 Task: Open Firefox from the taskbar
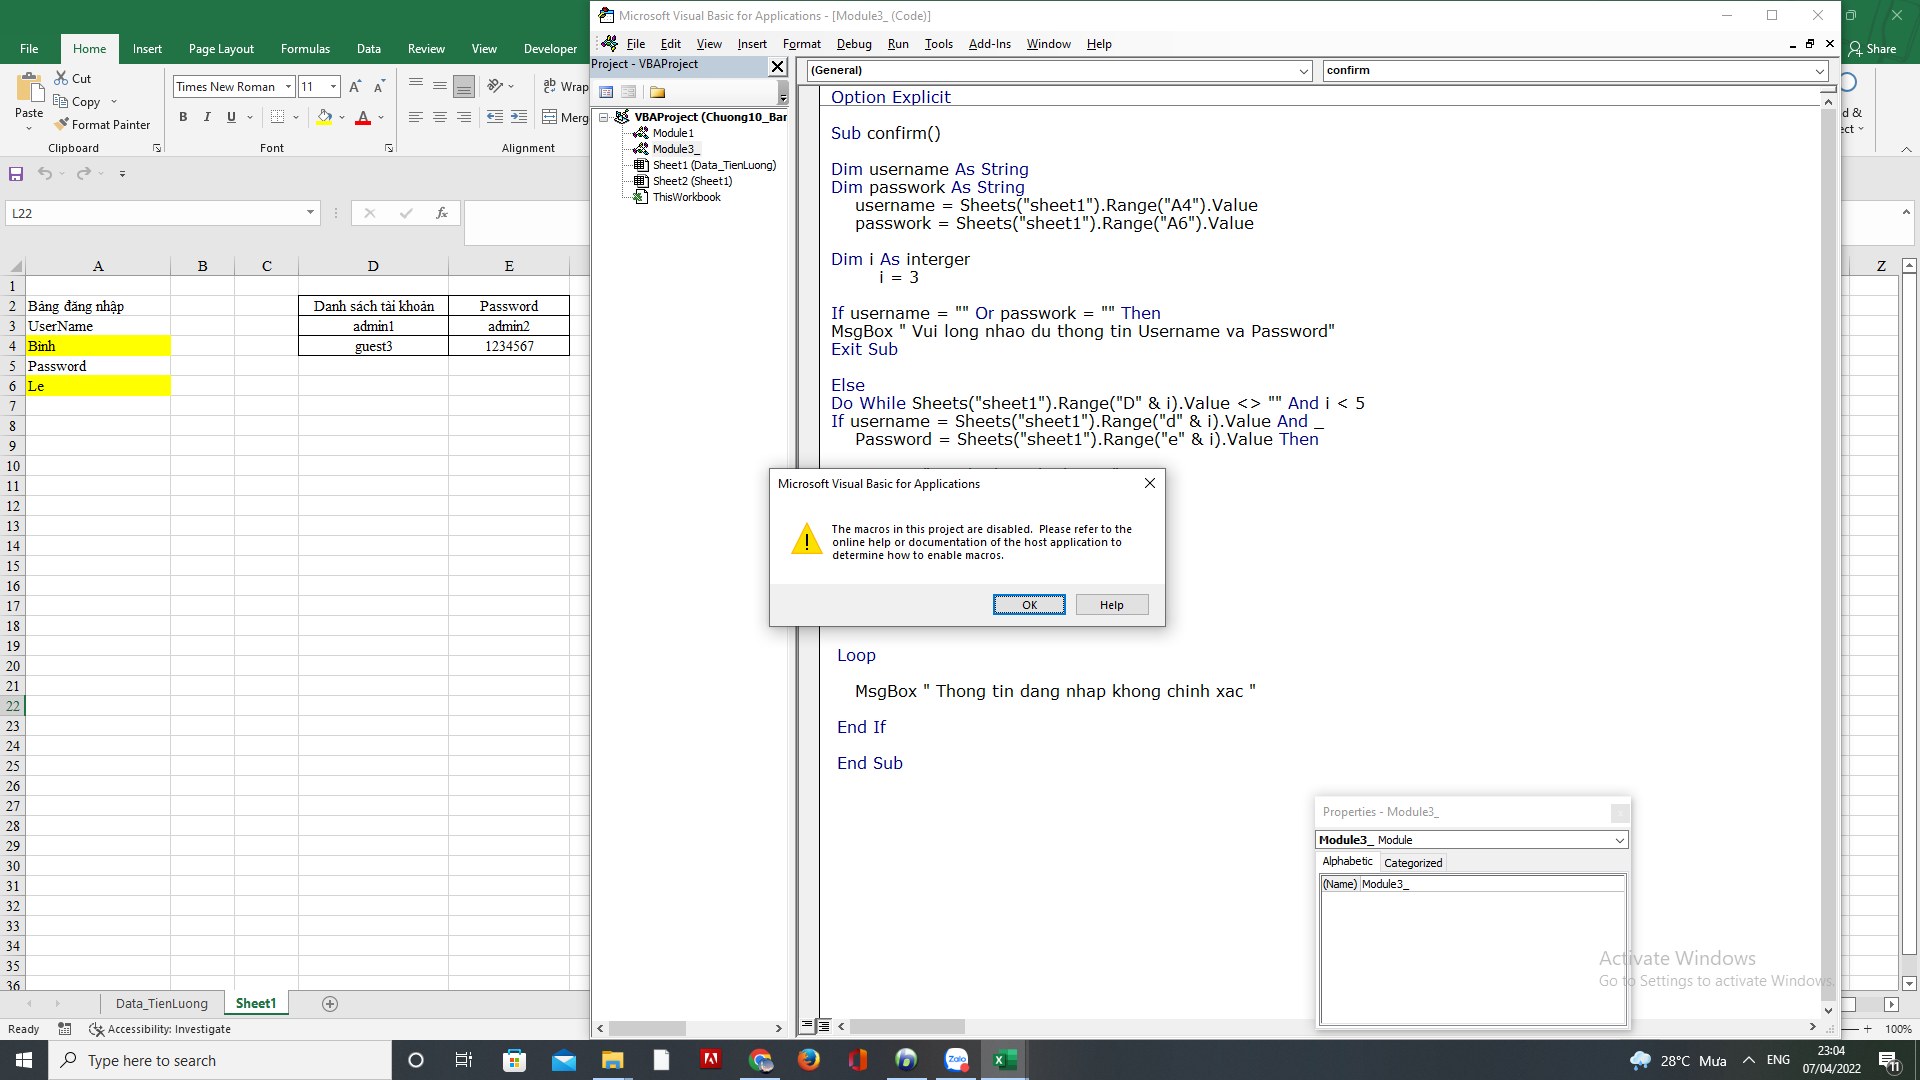click(x=809, y=1060)
